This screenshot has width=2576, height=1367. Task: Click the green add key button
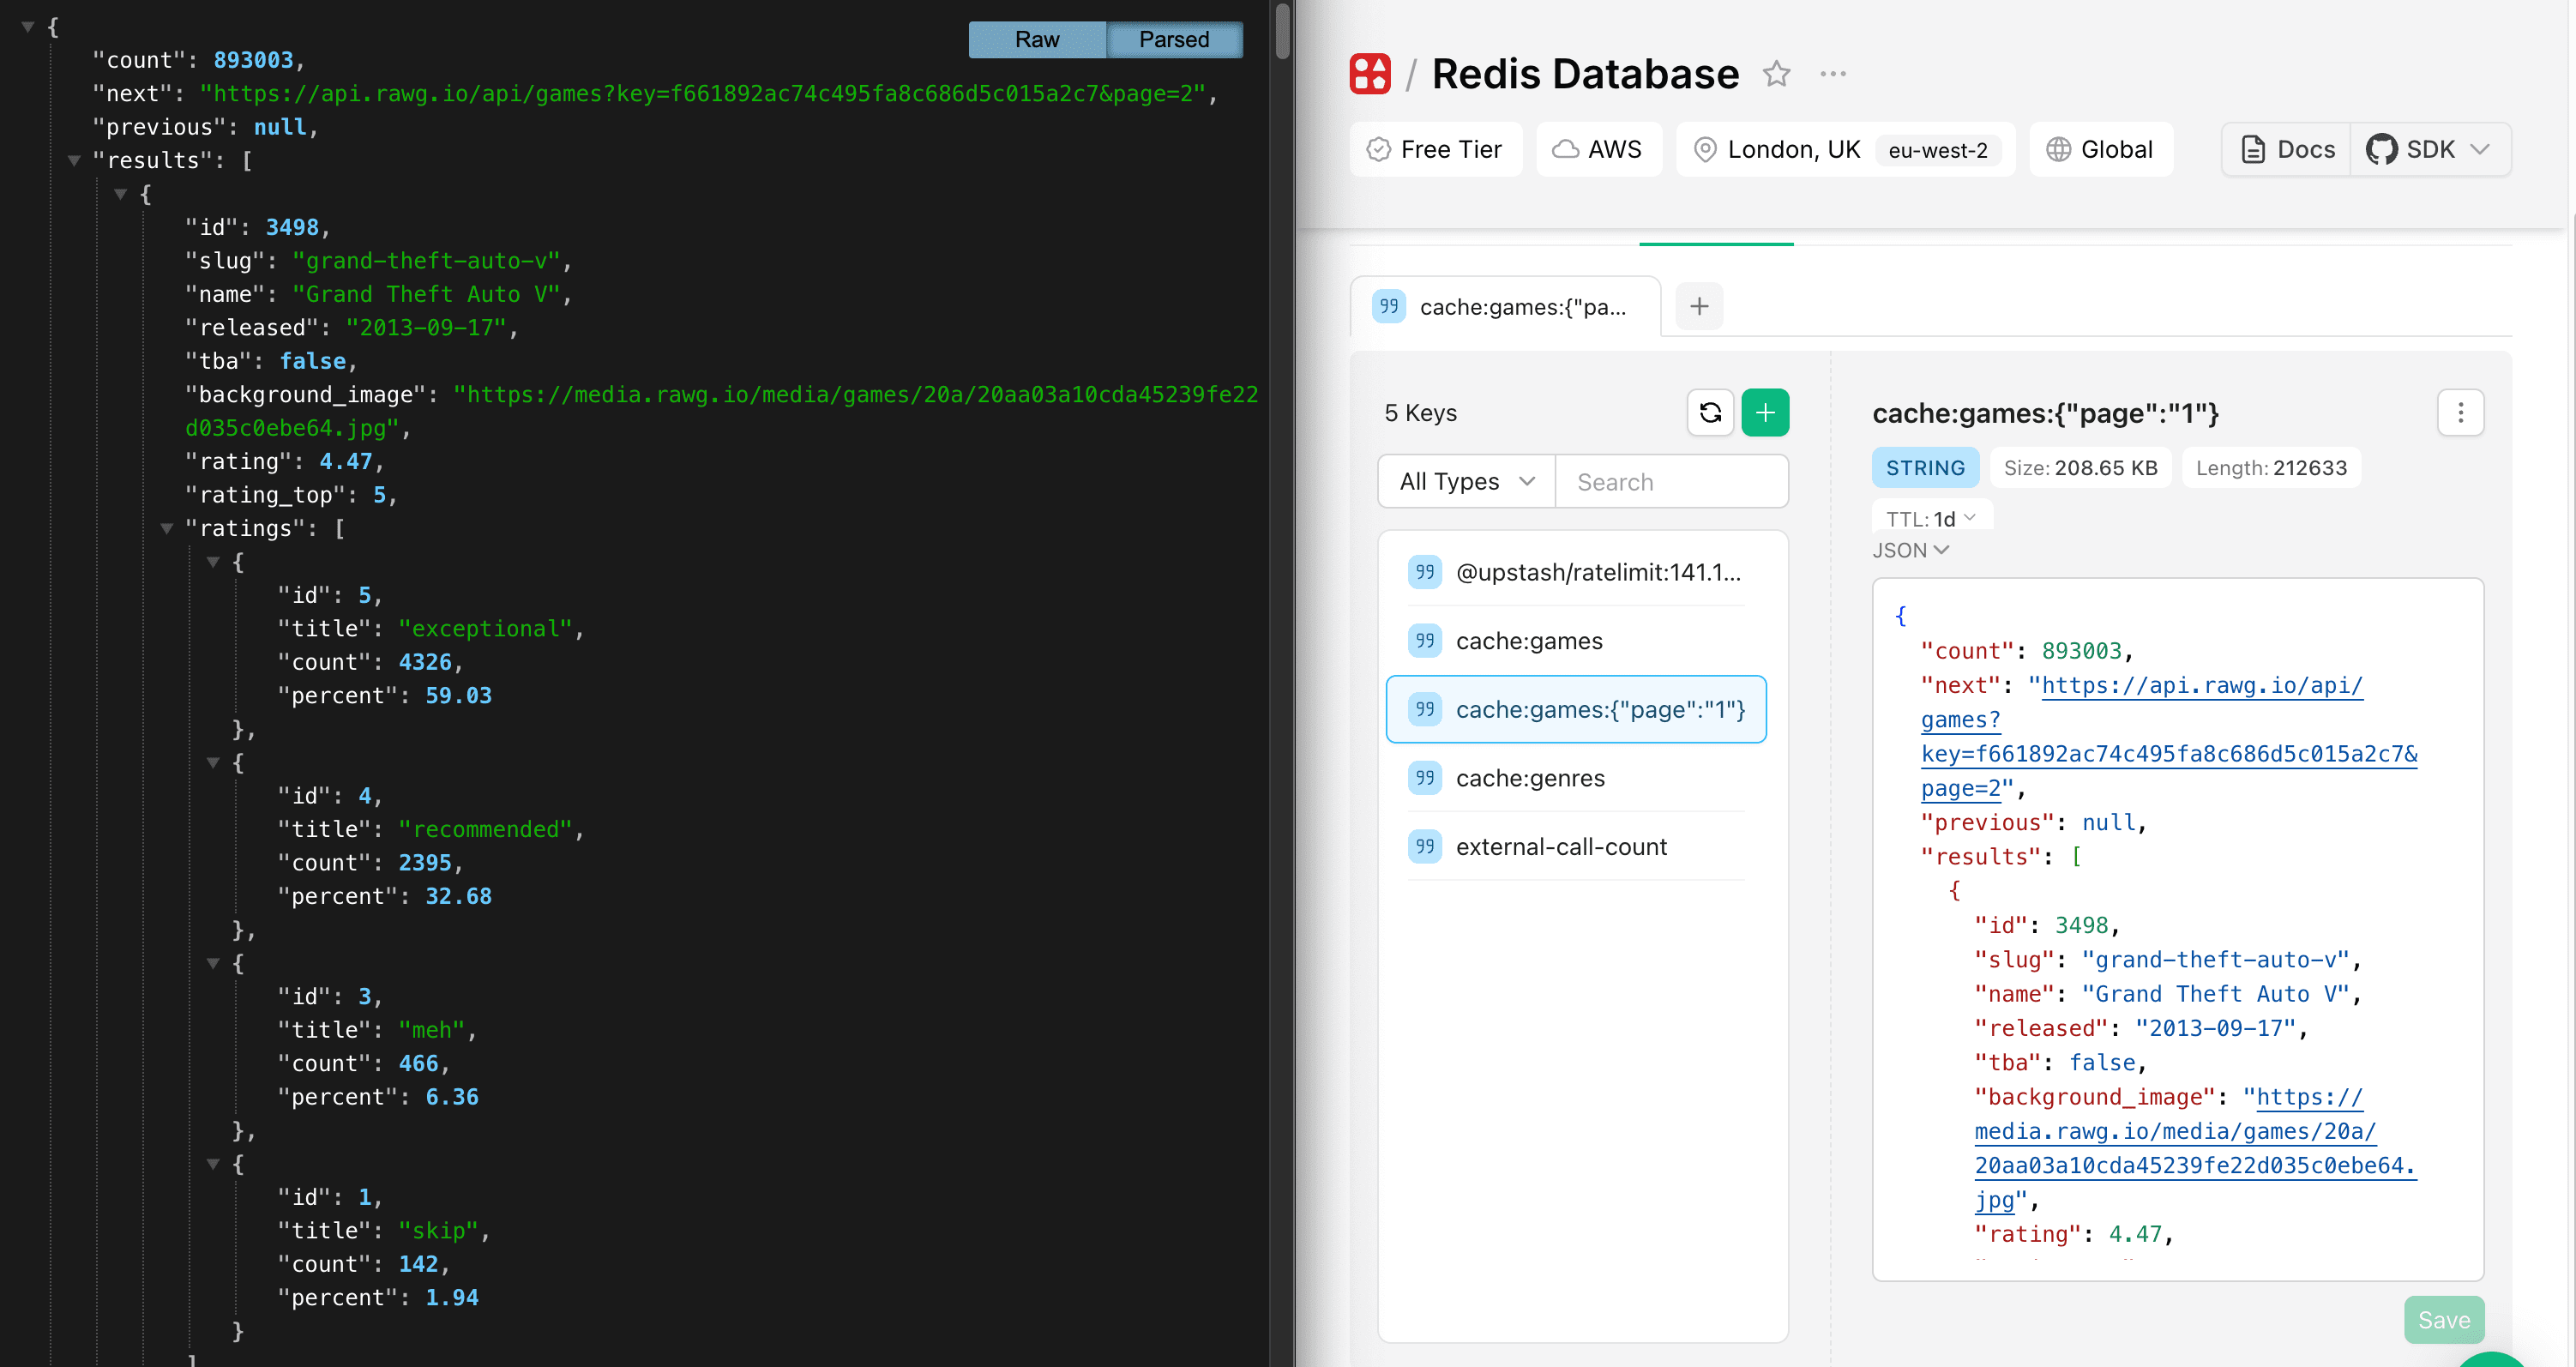click(1765, 413)
